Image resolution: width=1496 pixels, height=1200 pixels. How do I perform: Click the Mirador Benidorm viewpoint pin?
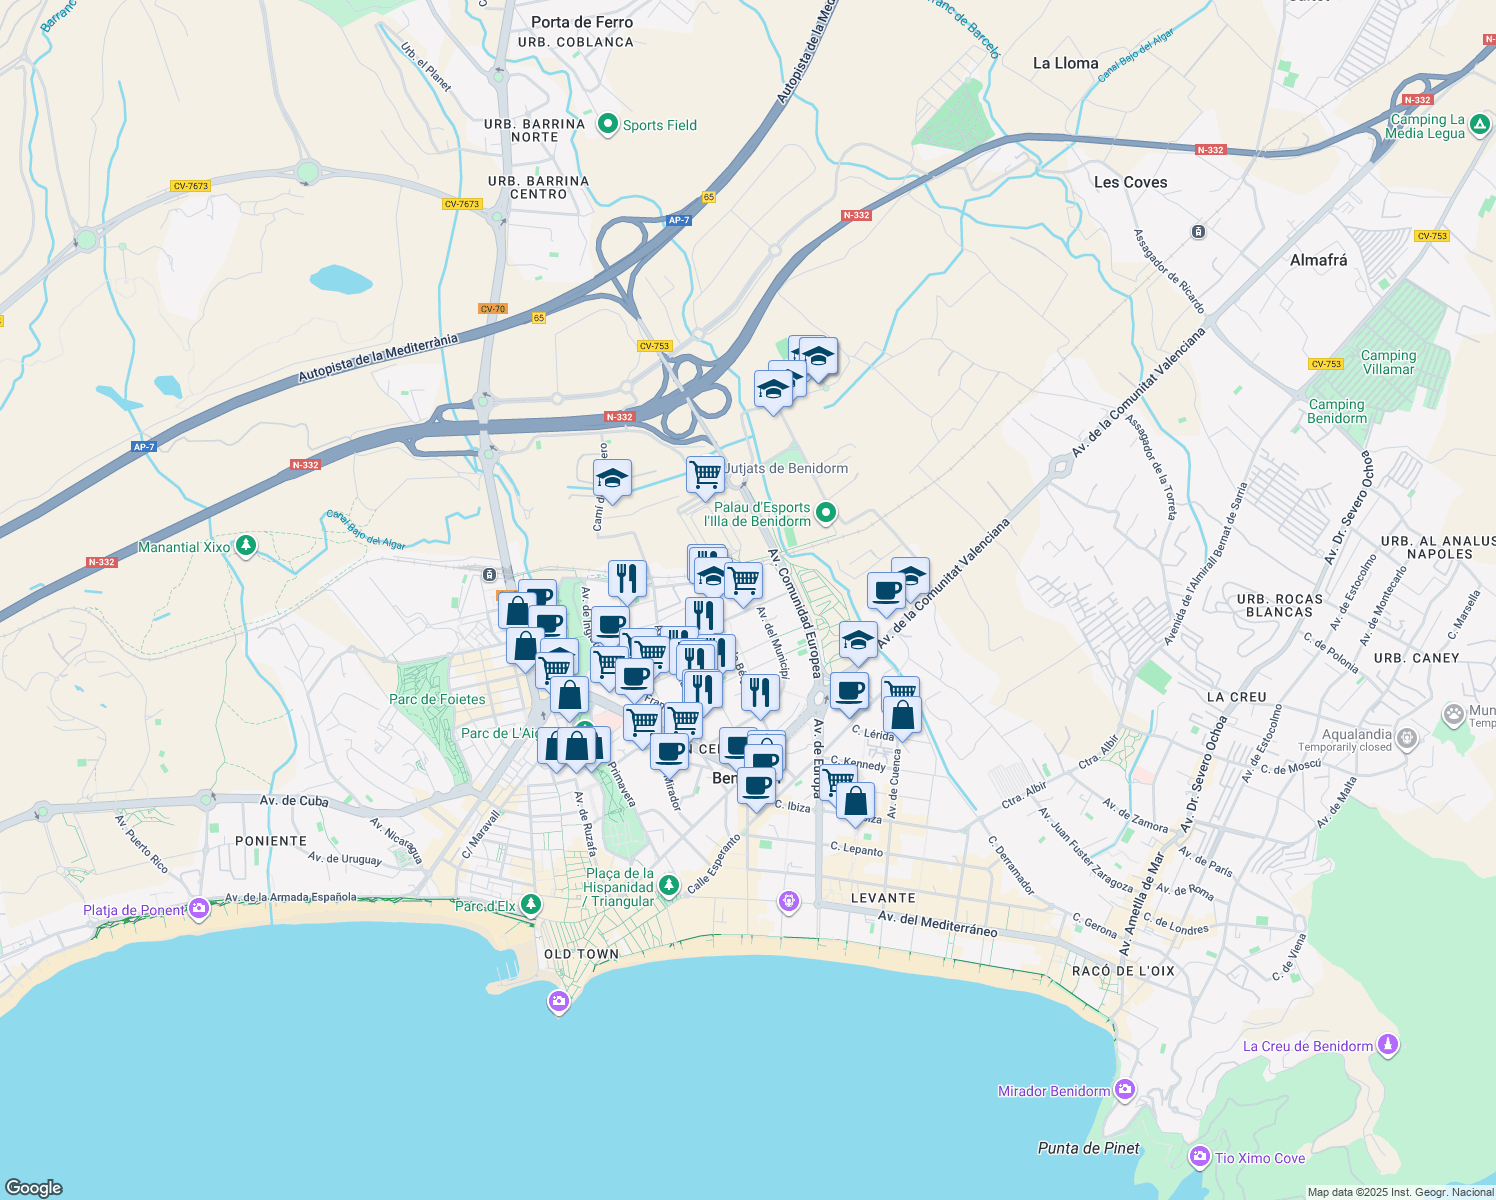1124,1089
